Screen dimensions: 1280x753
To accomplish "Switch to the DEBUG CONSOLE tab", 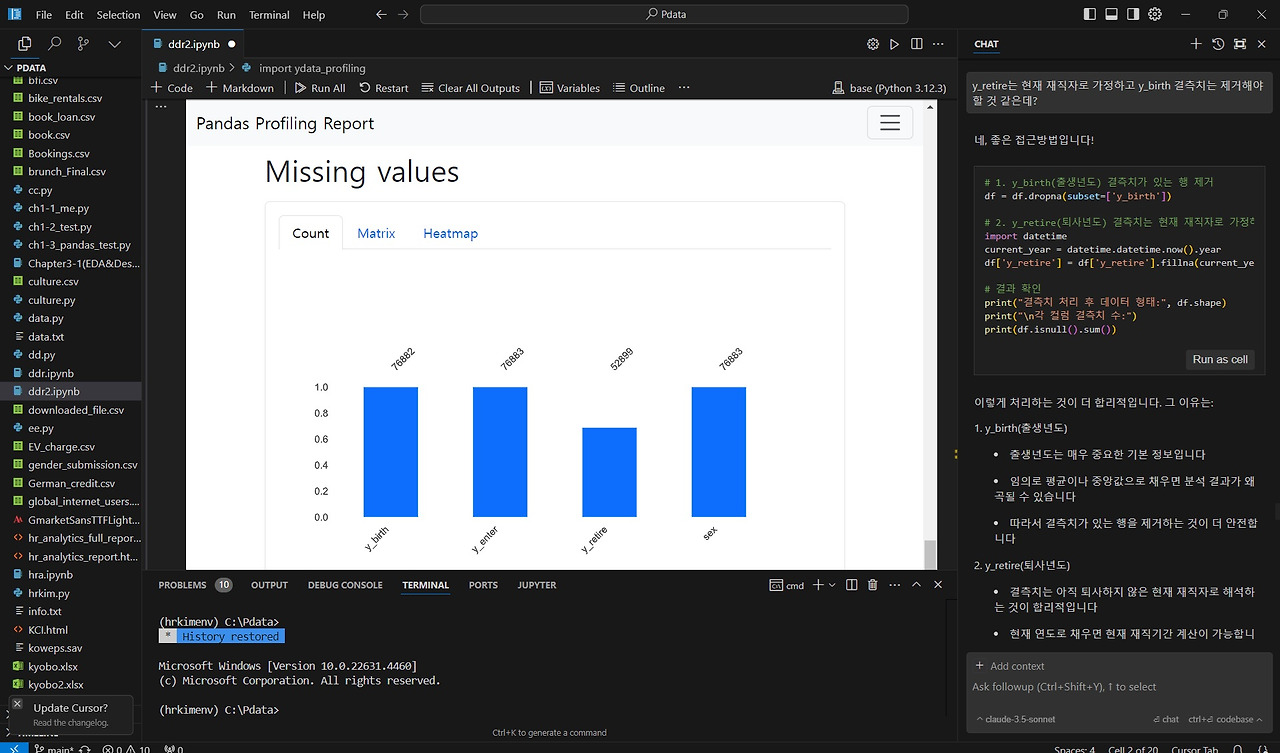I will [345, 585].
